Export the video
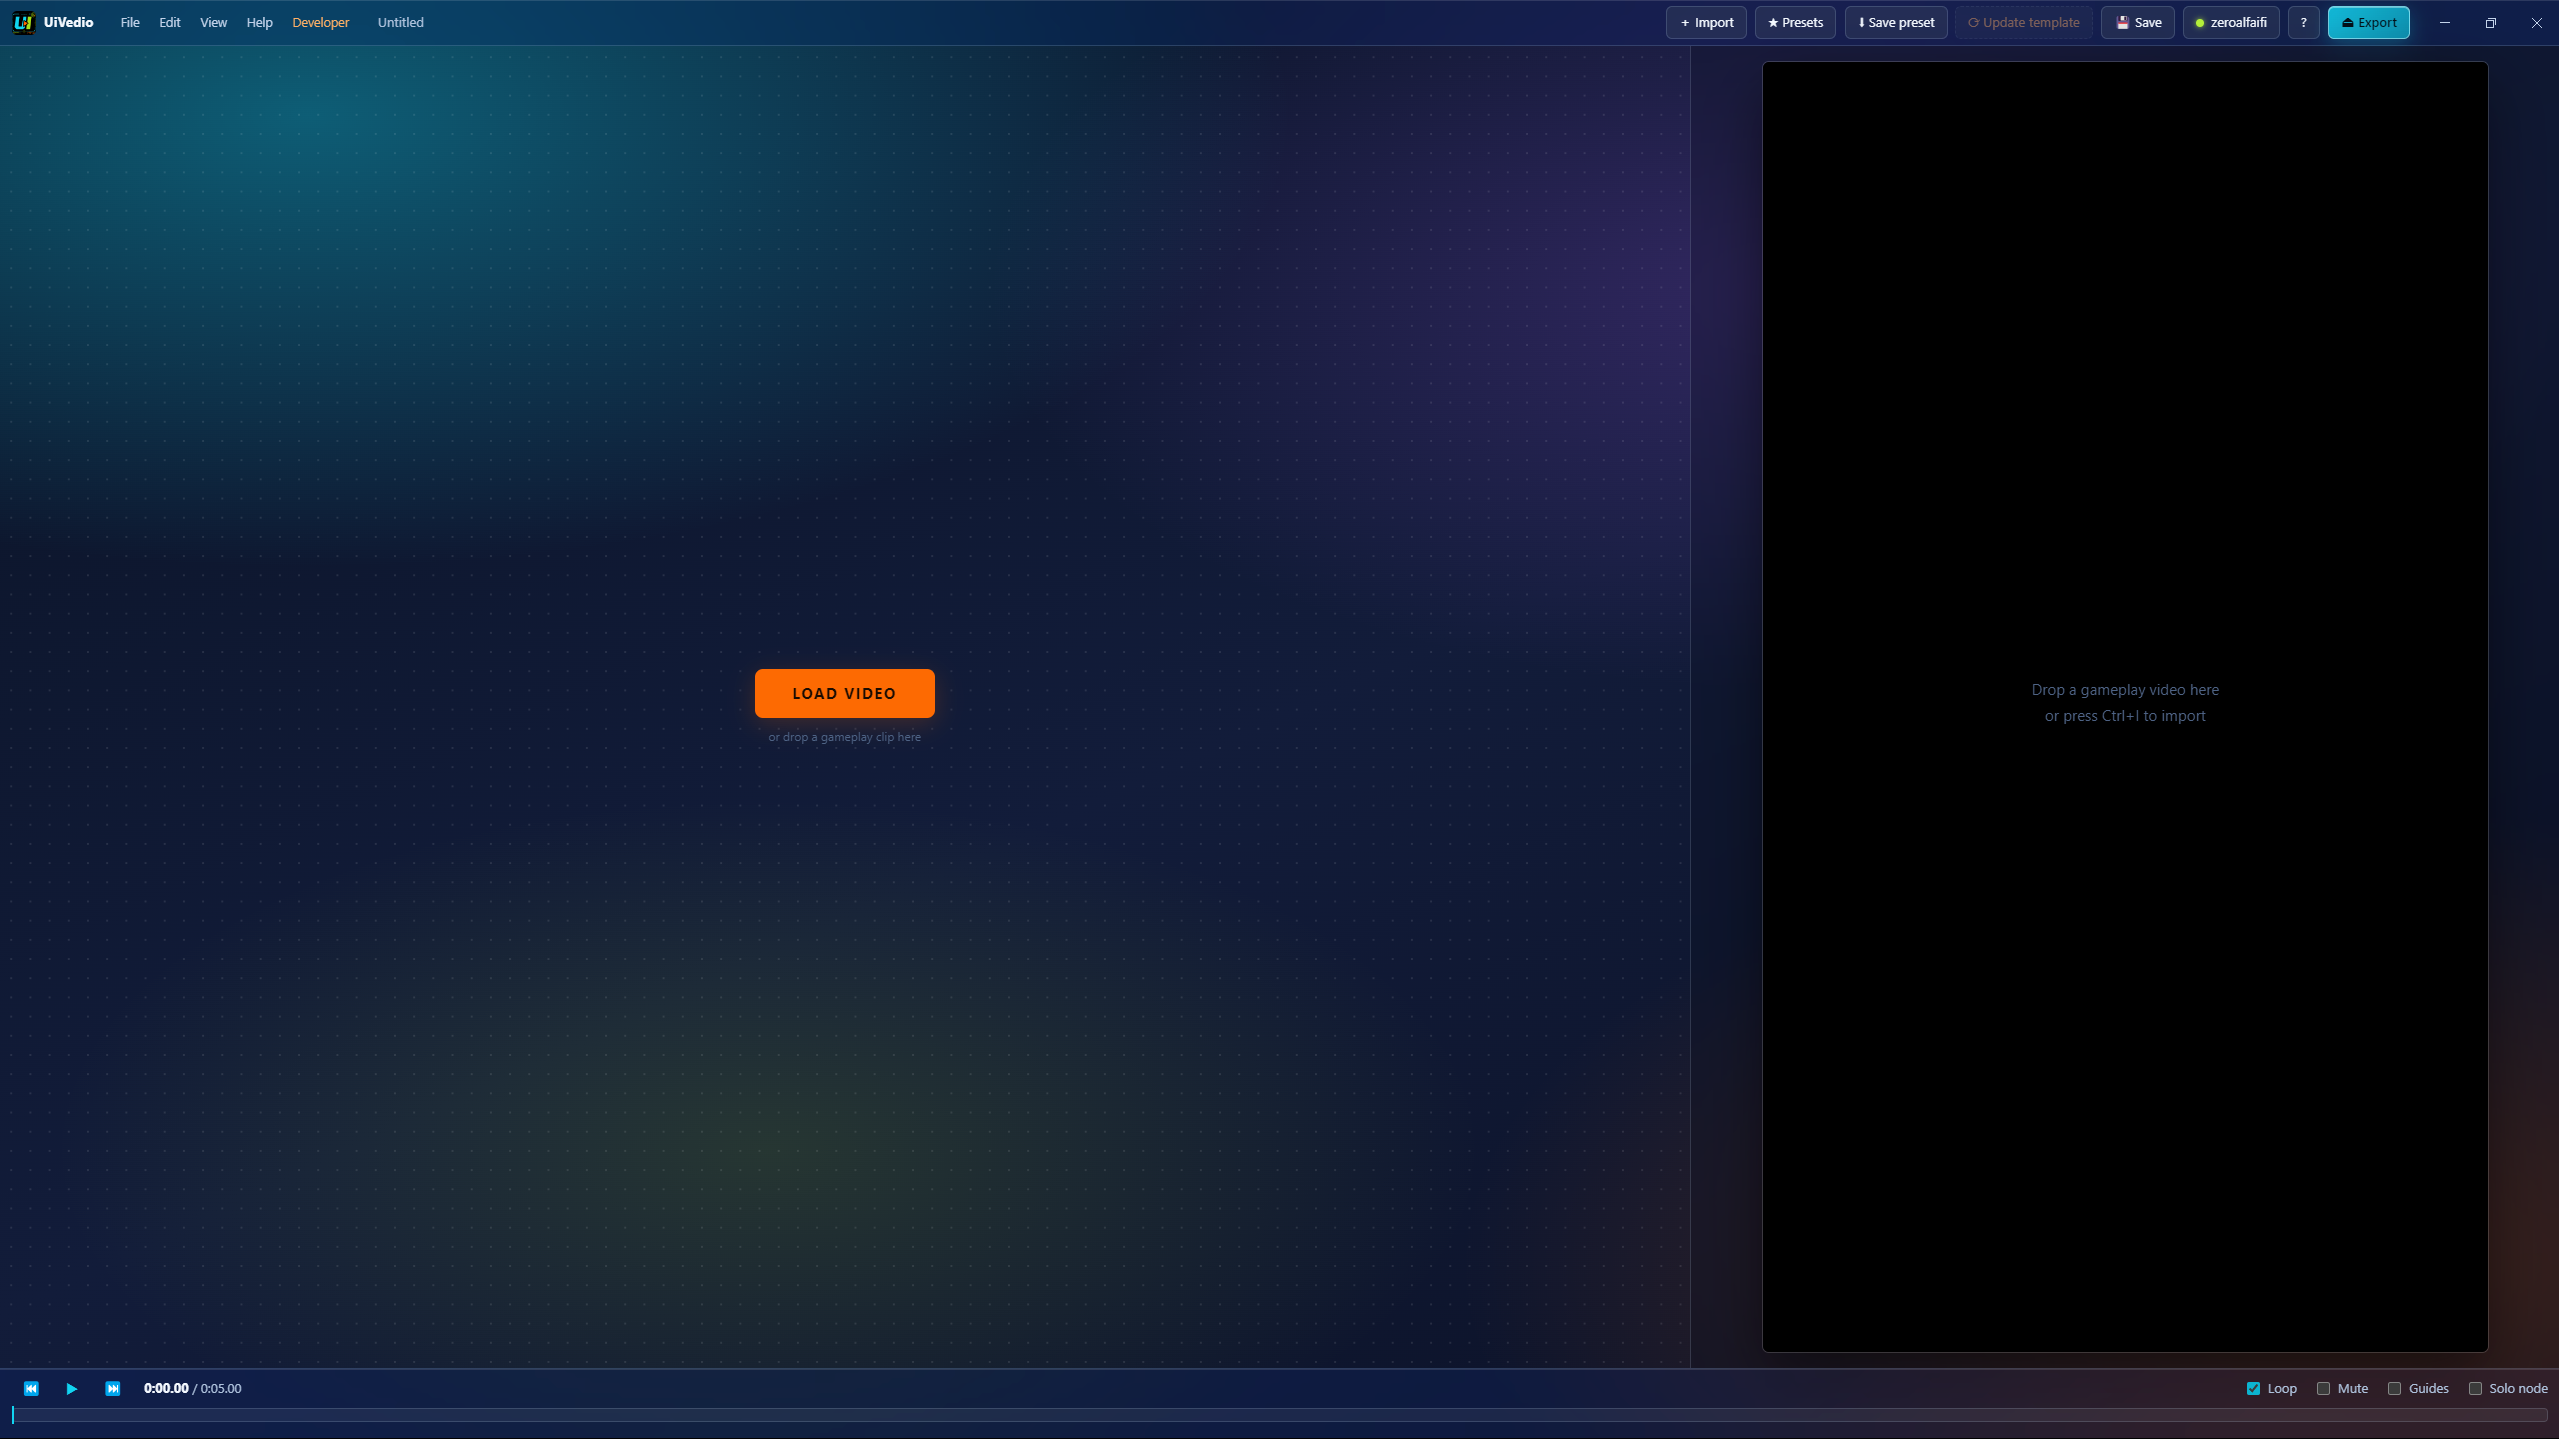Image resolution: width=2559 pixels, height=1439 pixels. coord(2368,22)
